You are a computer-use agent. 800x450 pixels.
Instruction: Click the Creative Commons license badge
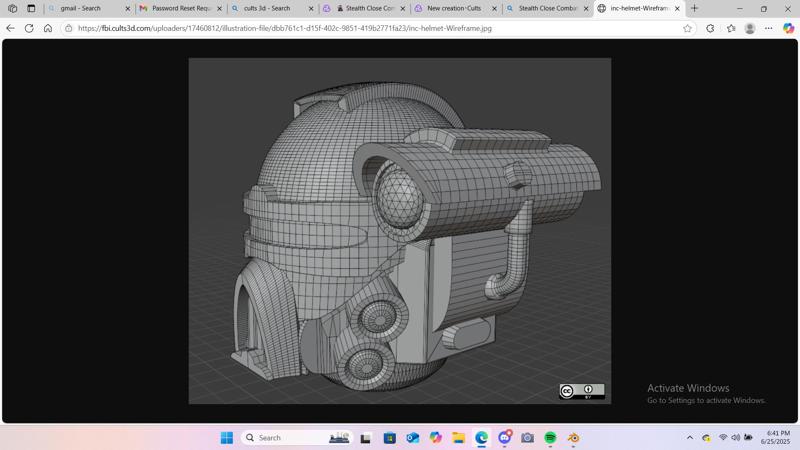tap(581, 391)
